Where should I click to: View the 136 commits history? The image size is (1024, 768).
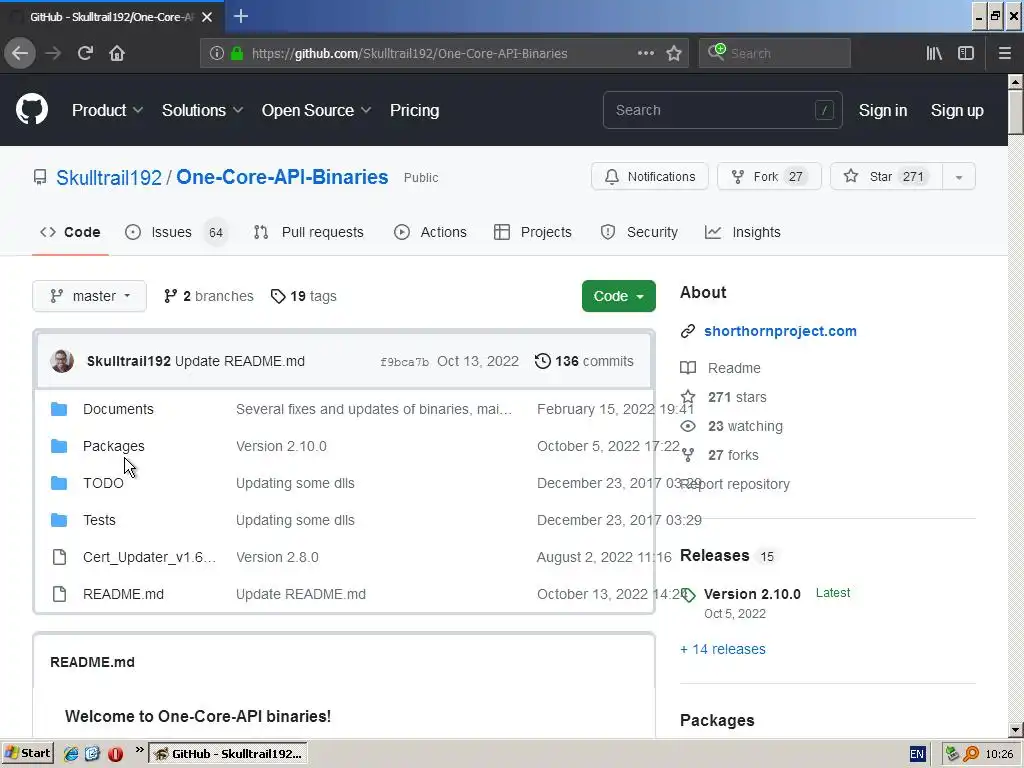point(584,361)
